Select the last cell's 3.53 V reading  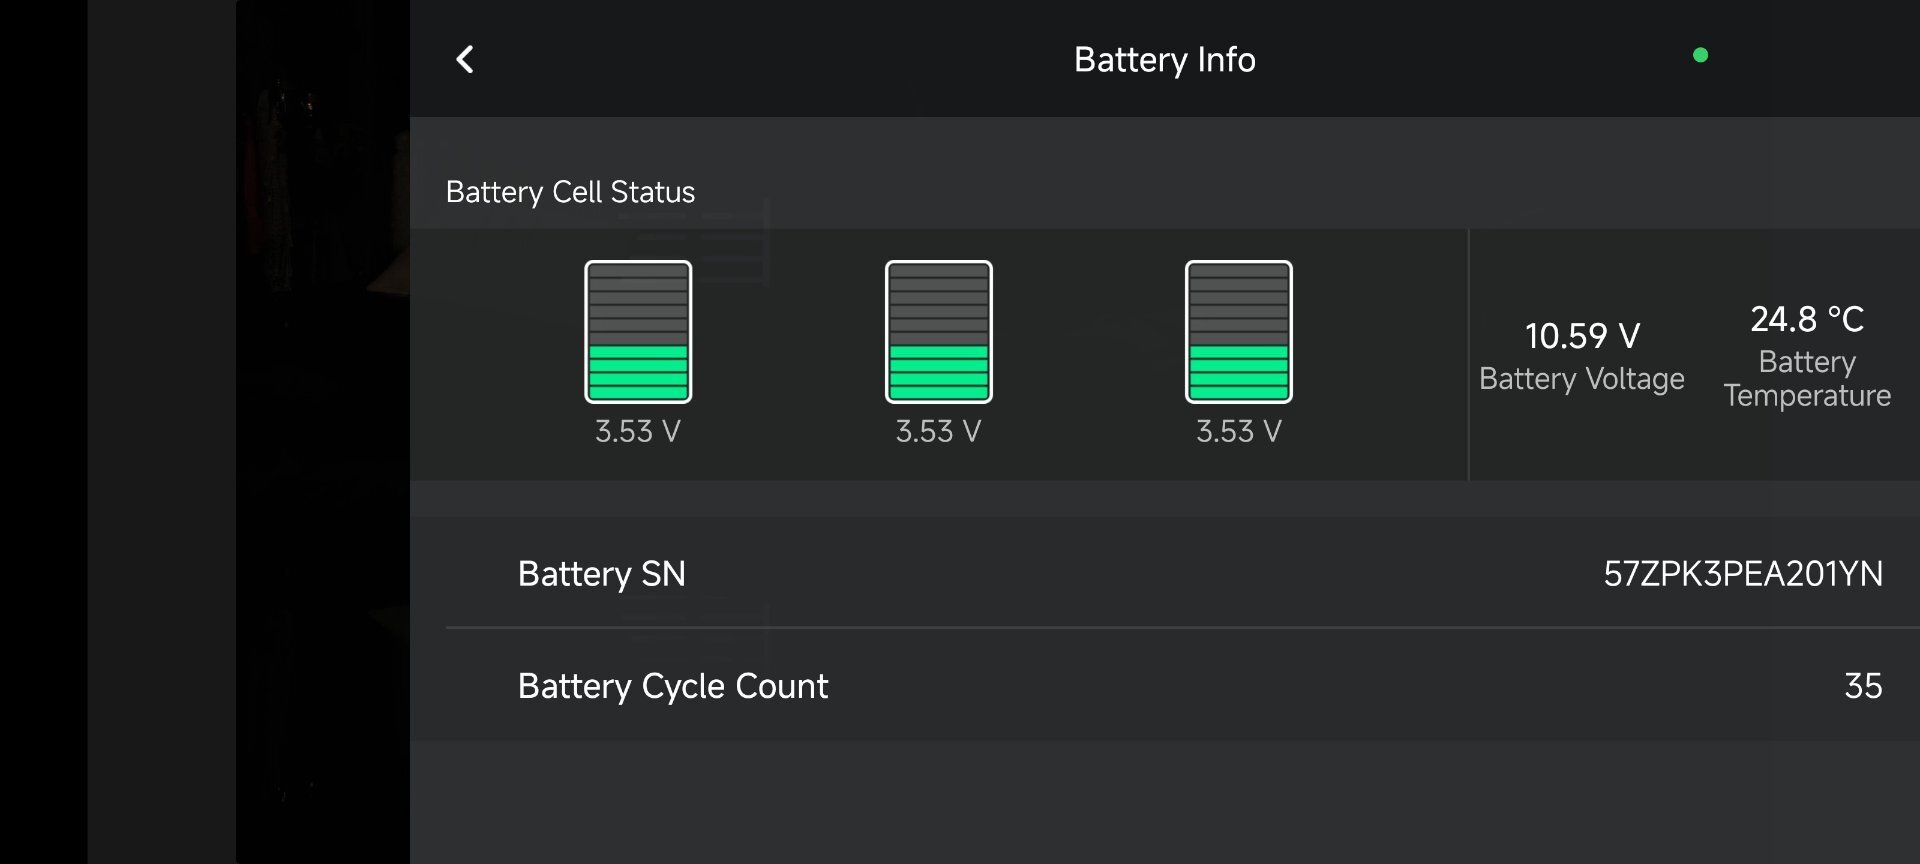tap(1239, 431)
